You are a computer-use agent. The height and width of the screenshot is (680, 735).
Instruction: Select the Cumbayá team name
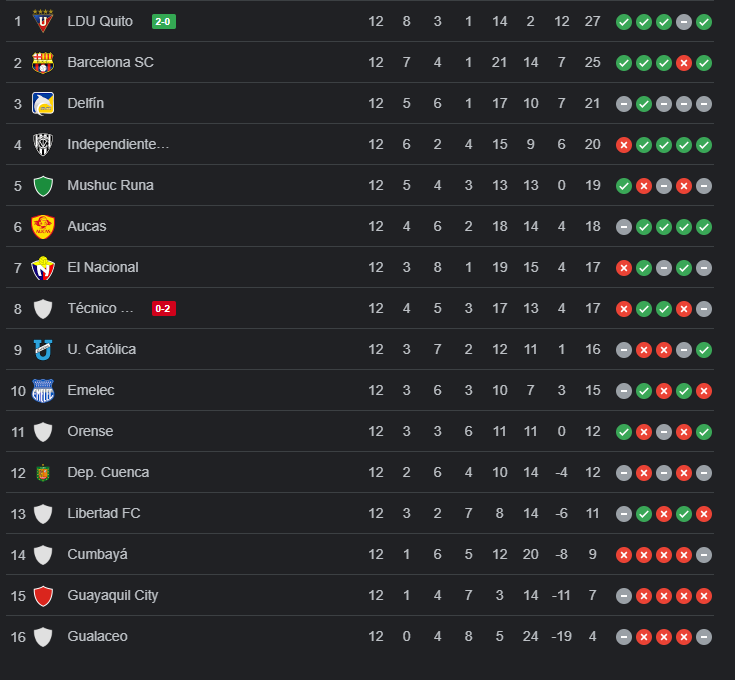97,554
